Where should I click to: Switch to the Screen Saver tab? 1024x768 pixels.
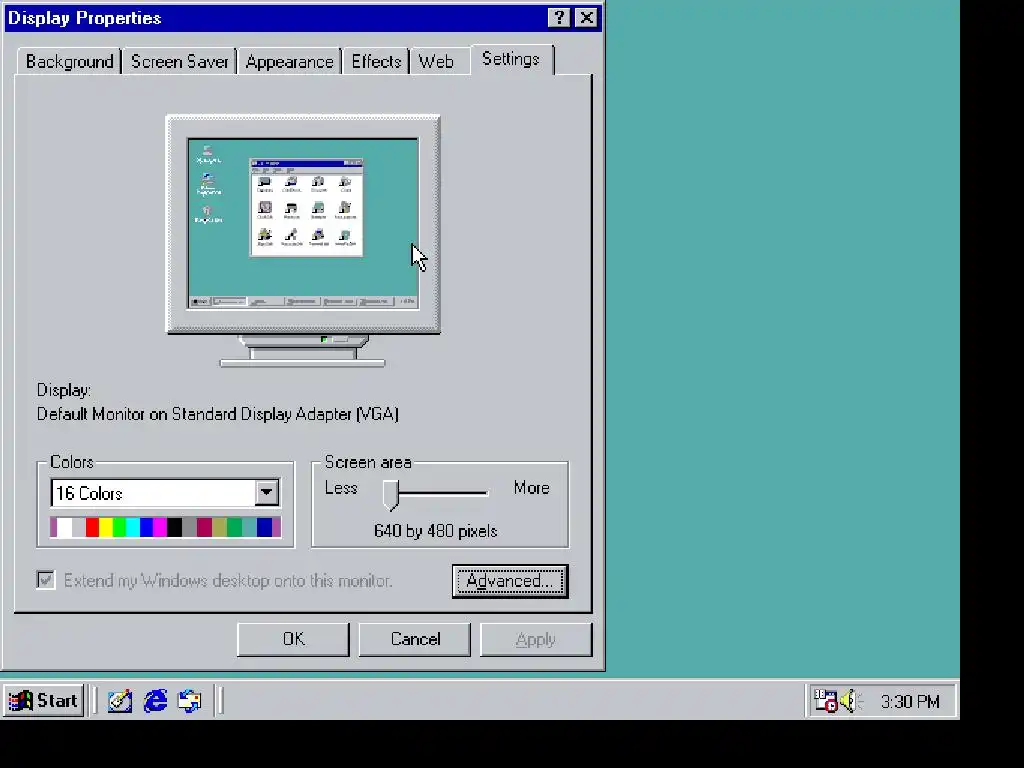(180, 61)
